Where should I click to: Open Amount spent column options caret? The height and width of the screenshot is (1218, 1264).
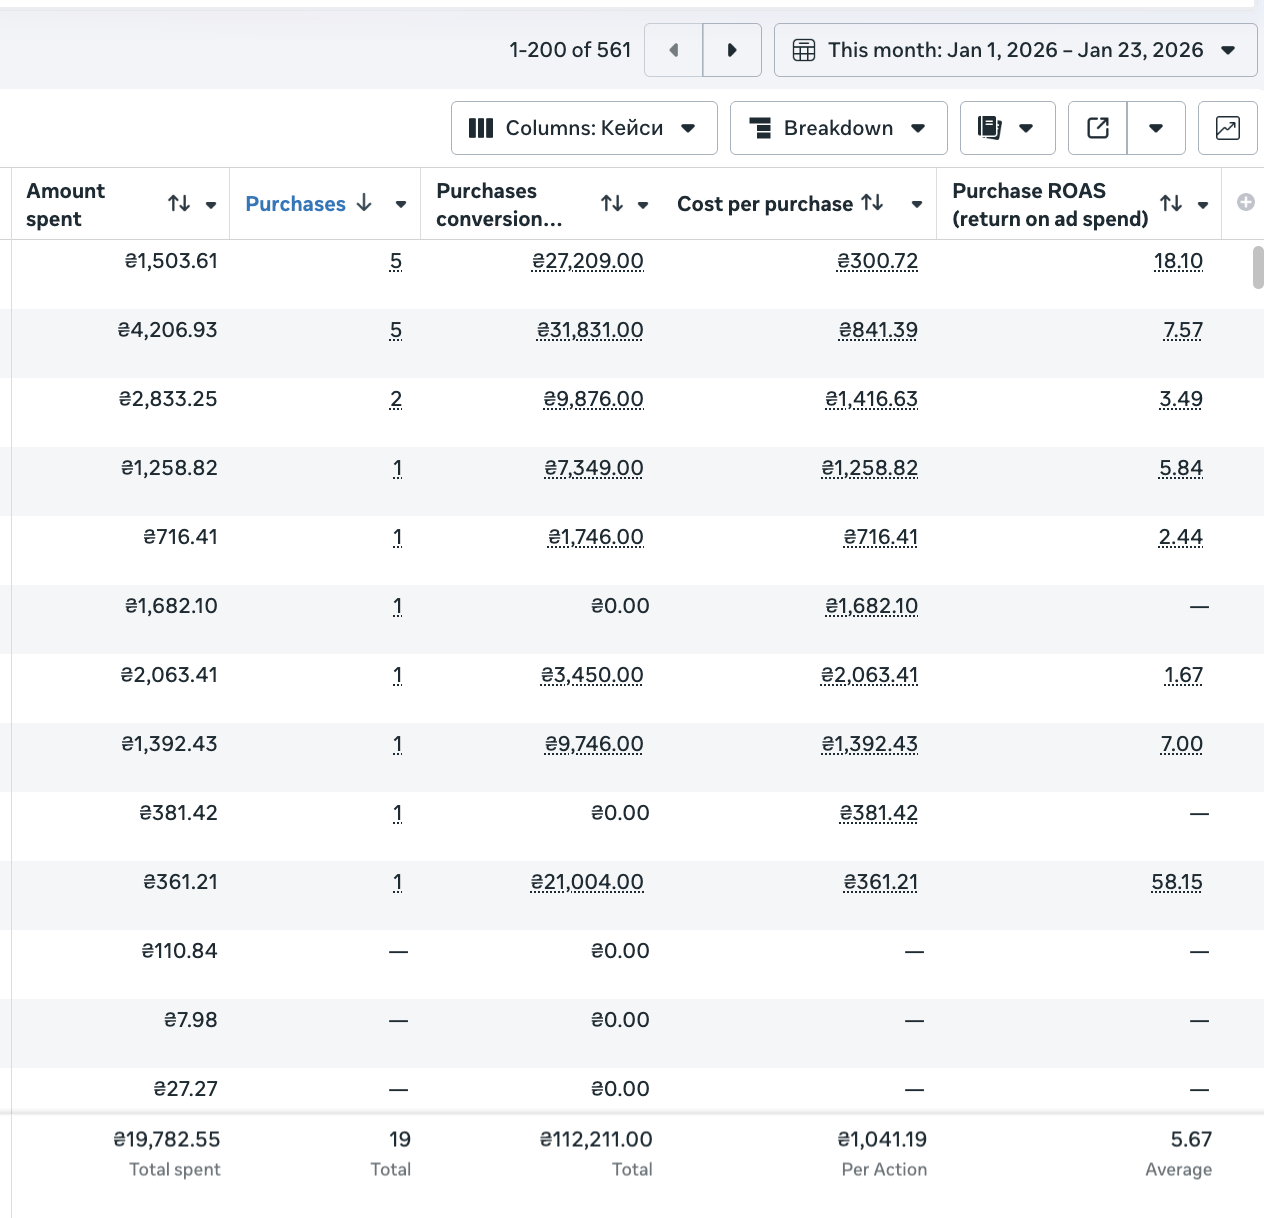pos(211,205)
